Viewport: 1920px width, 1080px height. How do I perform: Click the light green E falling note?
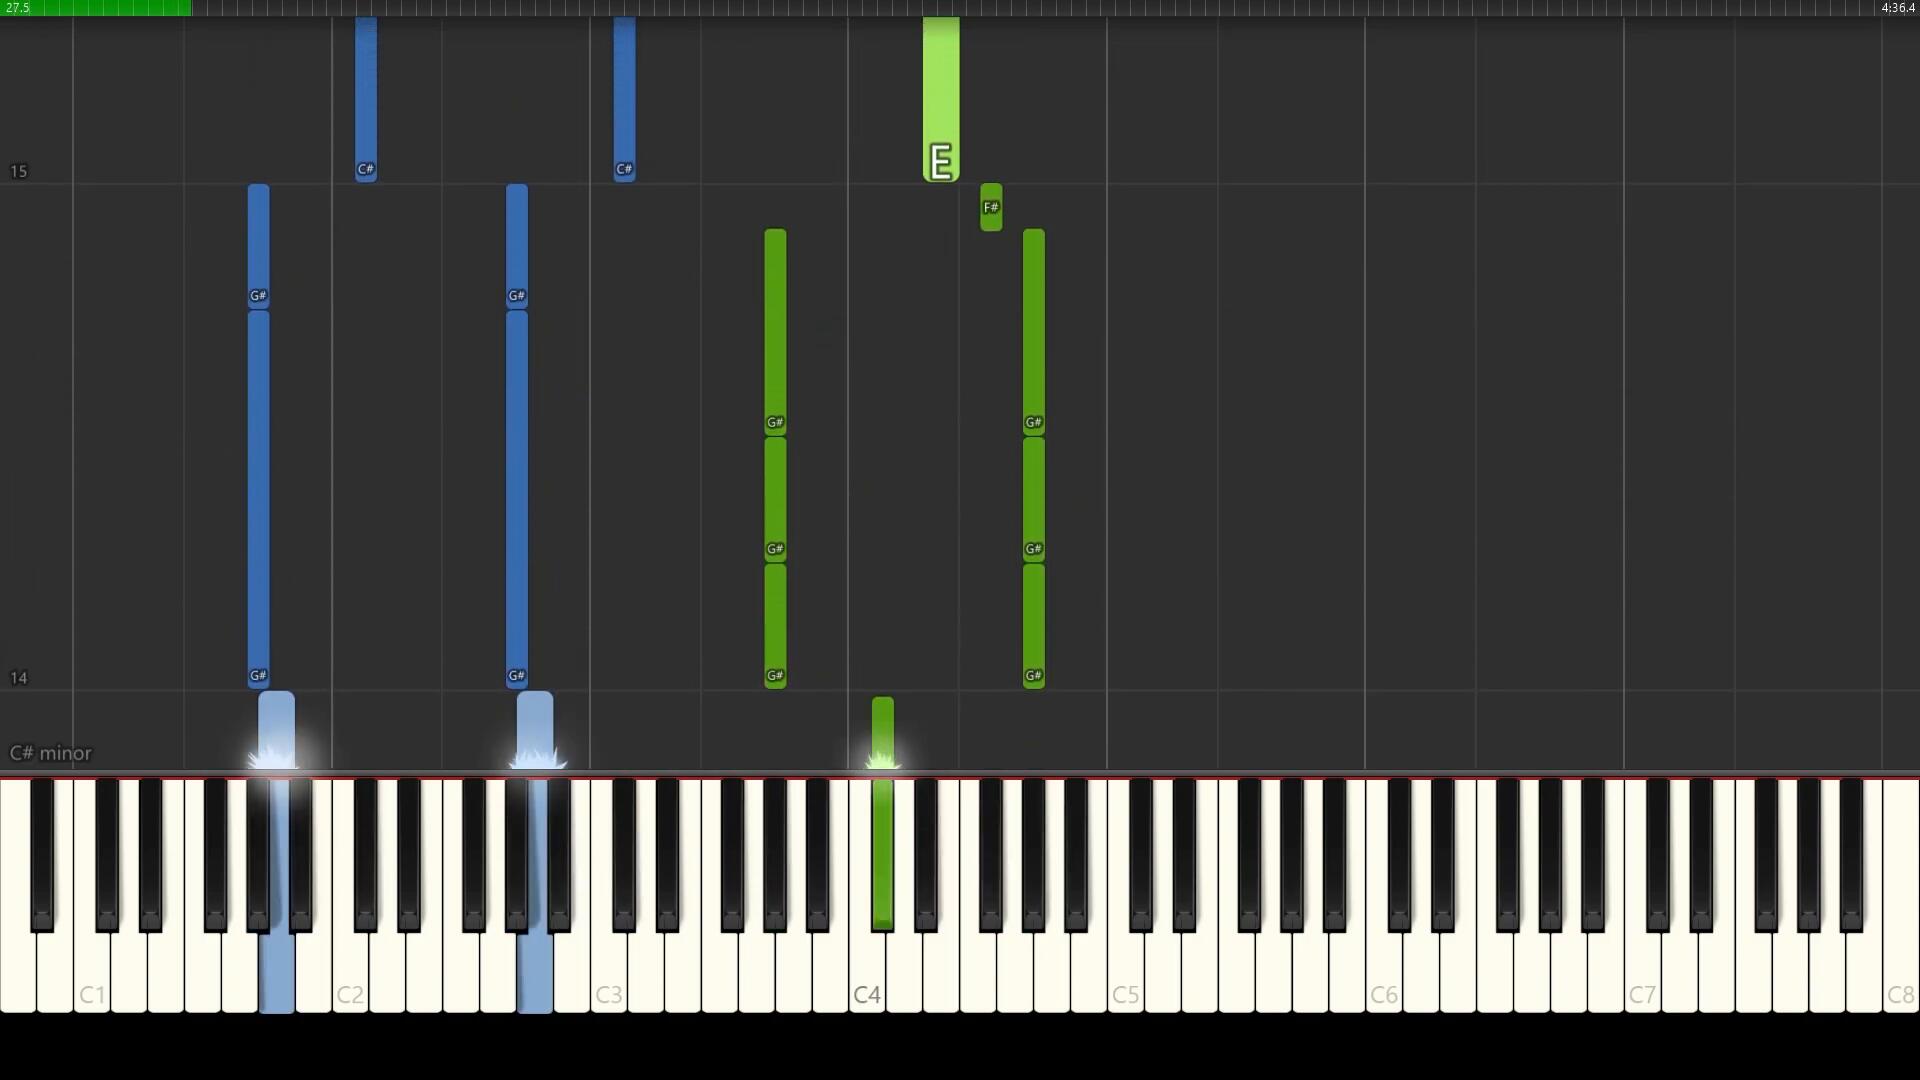pos(941,99)
